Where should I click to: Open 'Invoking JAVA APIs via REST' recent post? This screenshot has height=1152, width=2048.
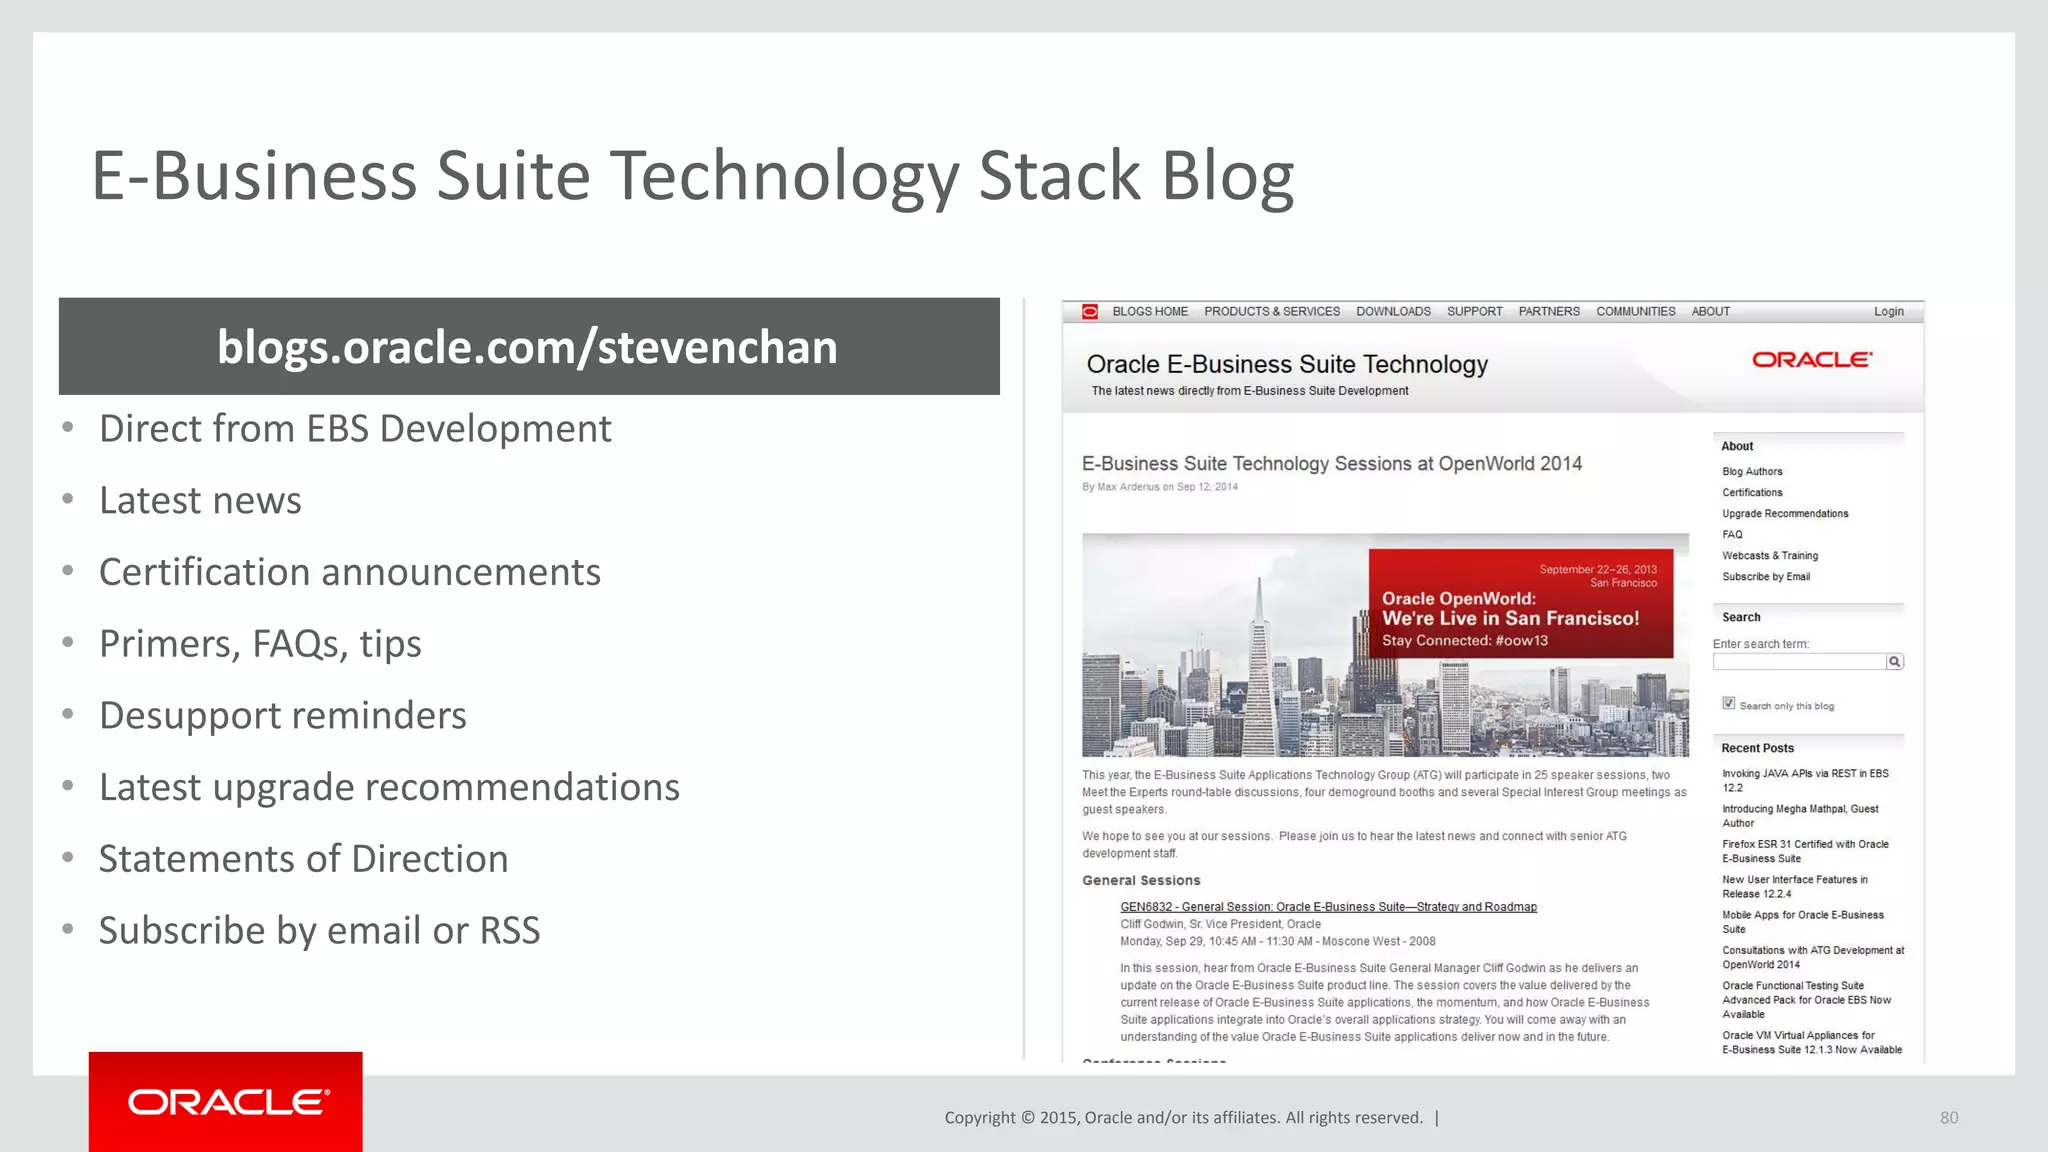click(x=1805, y=781)
